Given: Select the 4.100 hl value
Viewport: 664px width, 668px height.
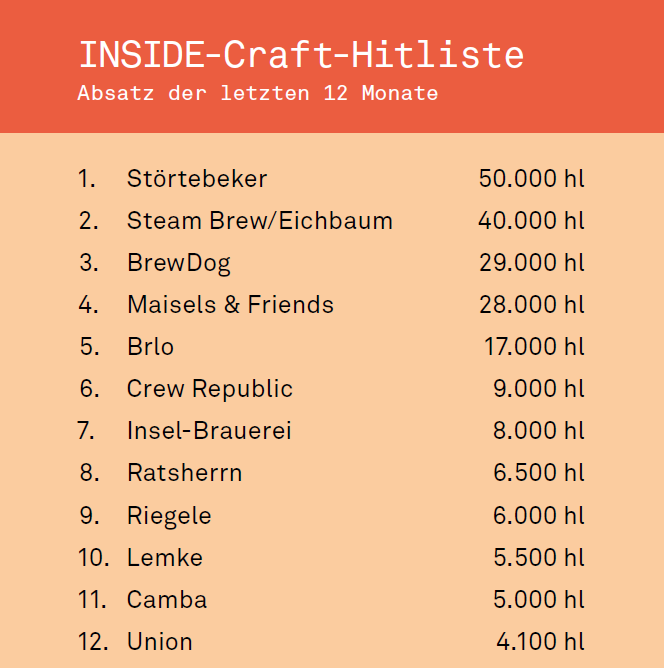Looking at the screenshot, I should tap(540, 642).
